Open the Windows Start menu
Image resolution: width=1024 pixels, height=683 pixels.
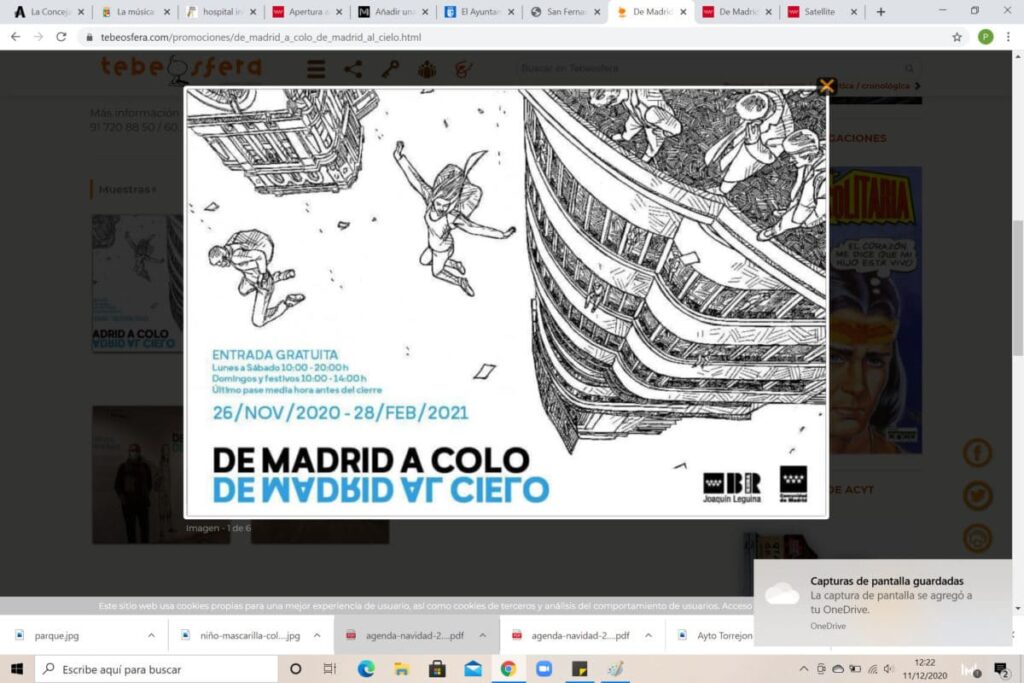coord(17,669)
